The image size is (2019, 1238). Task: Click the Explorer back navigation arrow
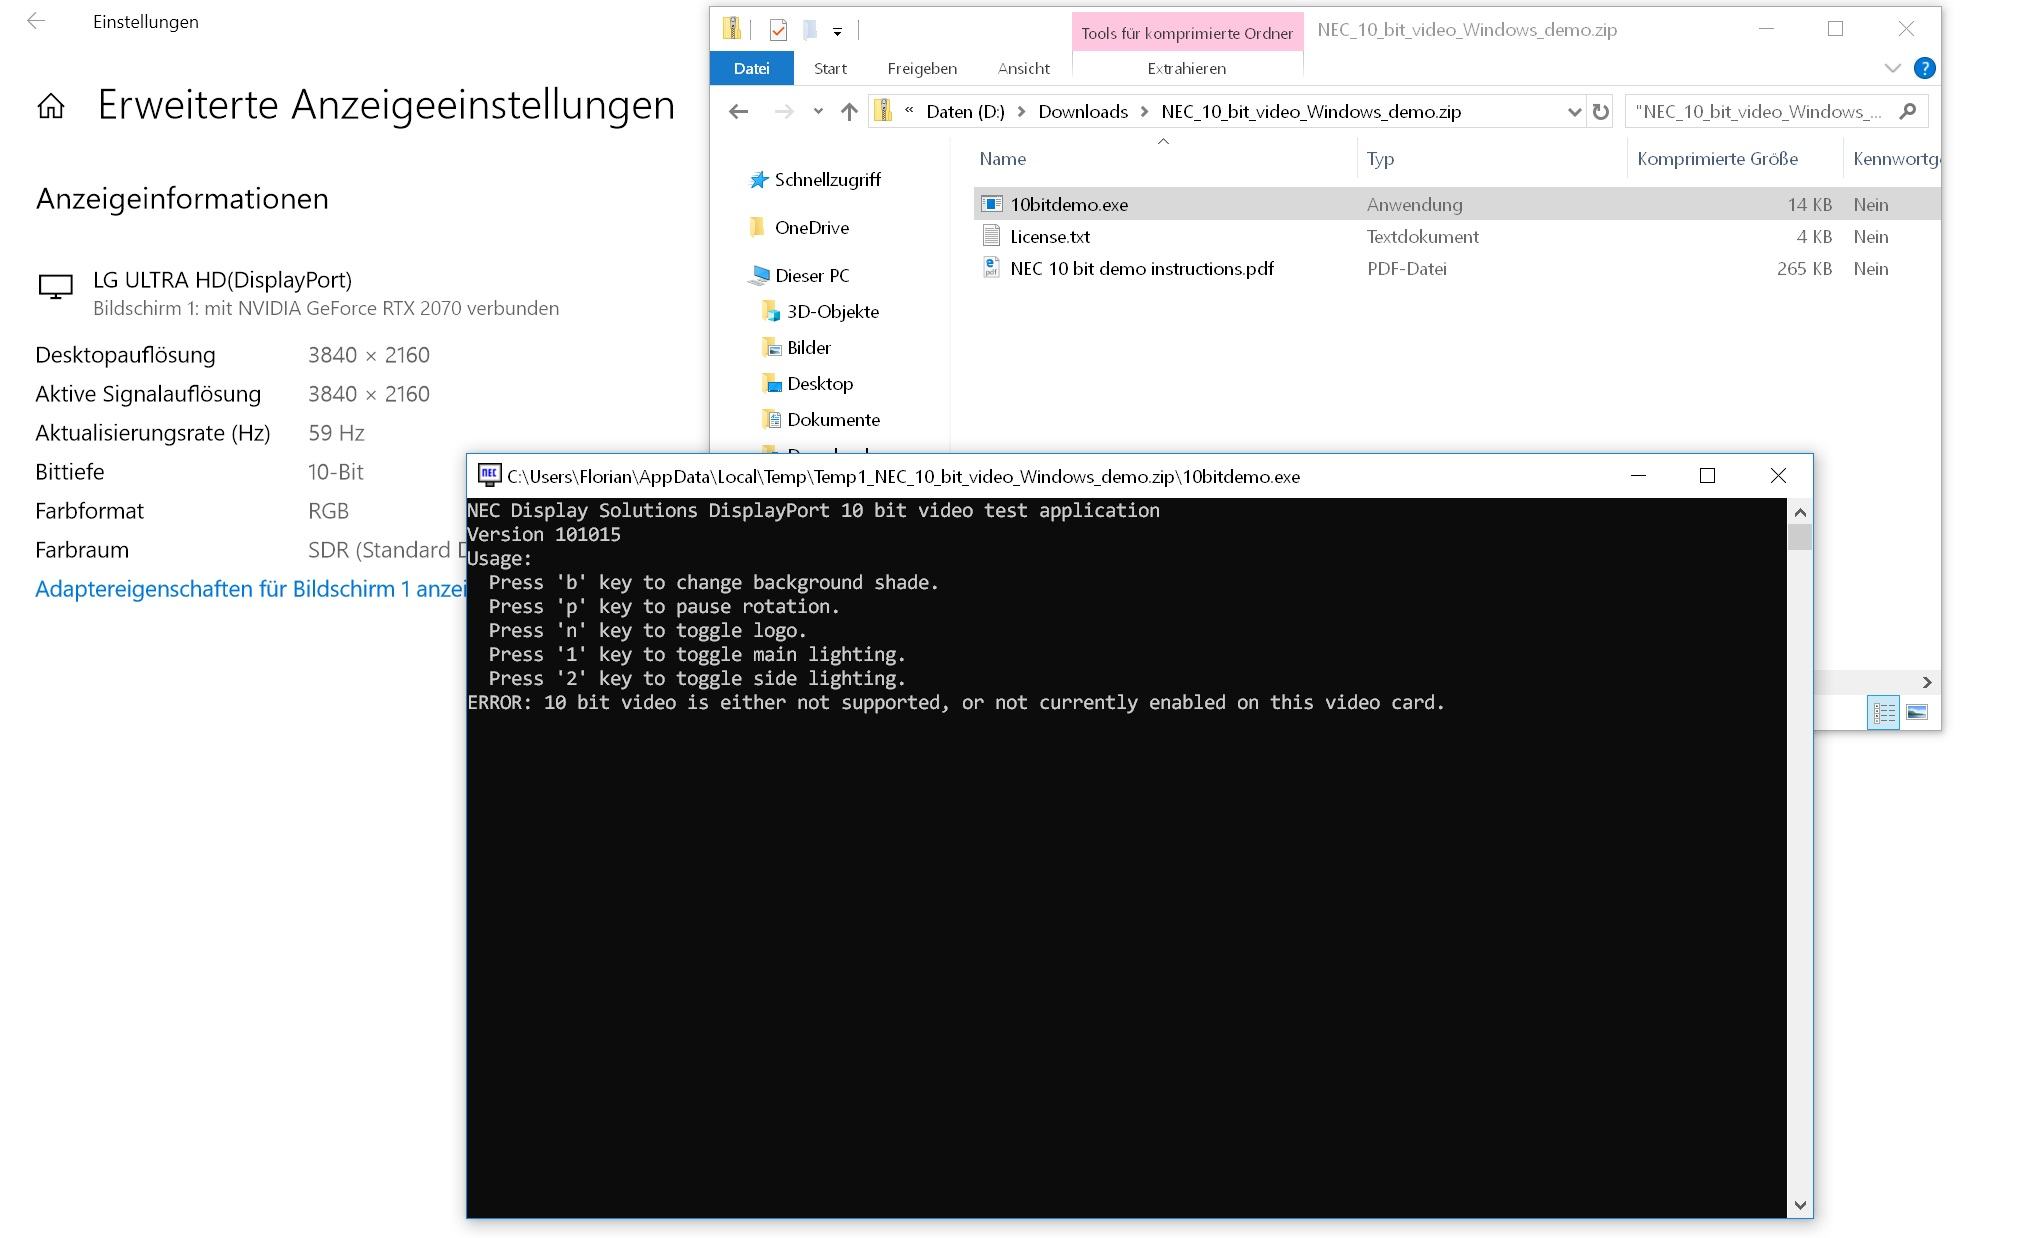738,111
